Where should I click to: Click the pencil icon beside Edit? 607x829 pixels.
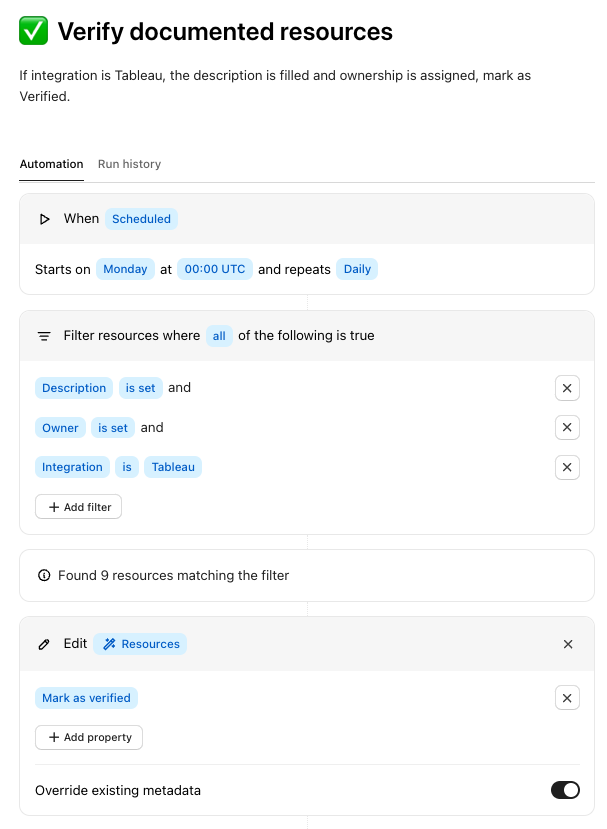pyautogui.click(x=44, y=644)
